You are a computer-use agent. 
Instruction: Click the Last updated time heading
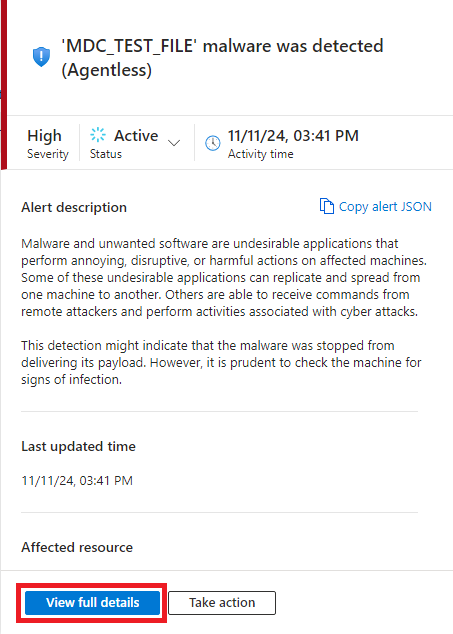[78, 446]
